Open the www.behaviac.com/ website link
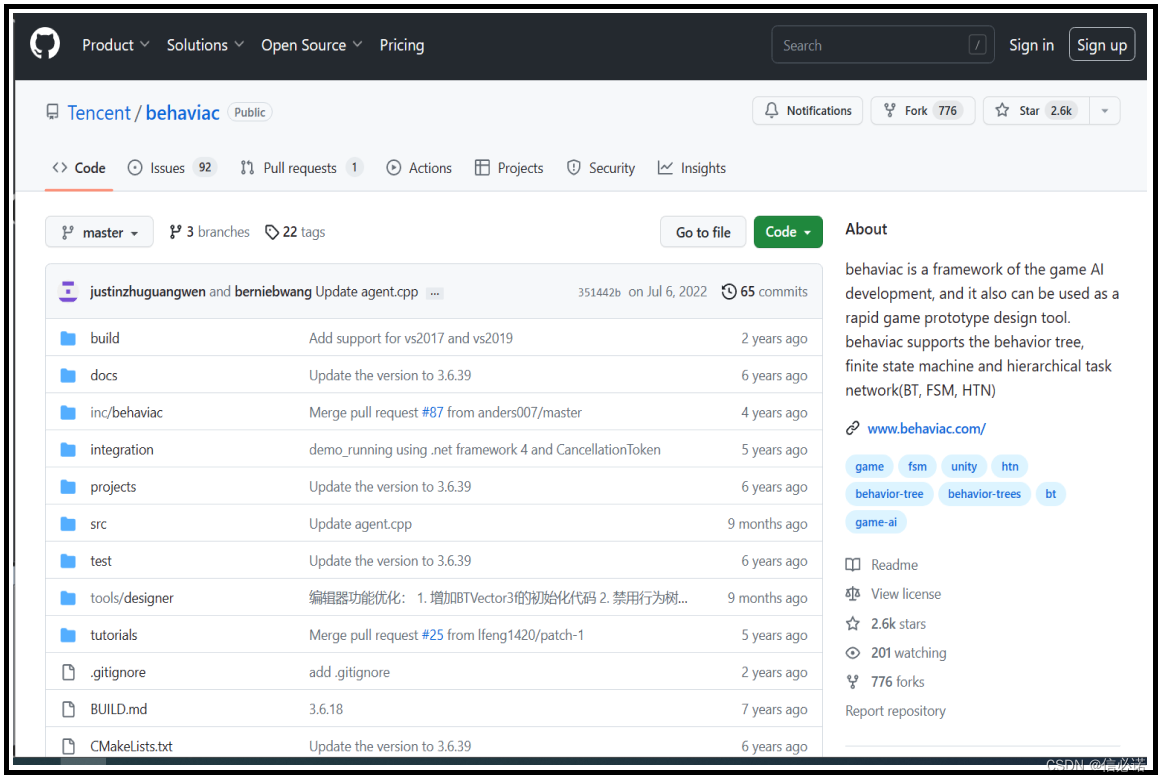 (x=926, y=428)
